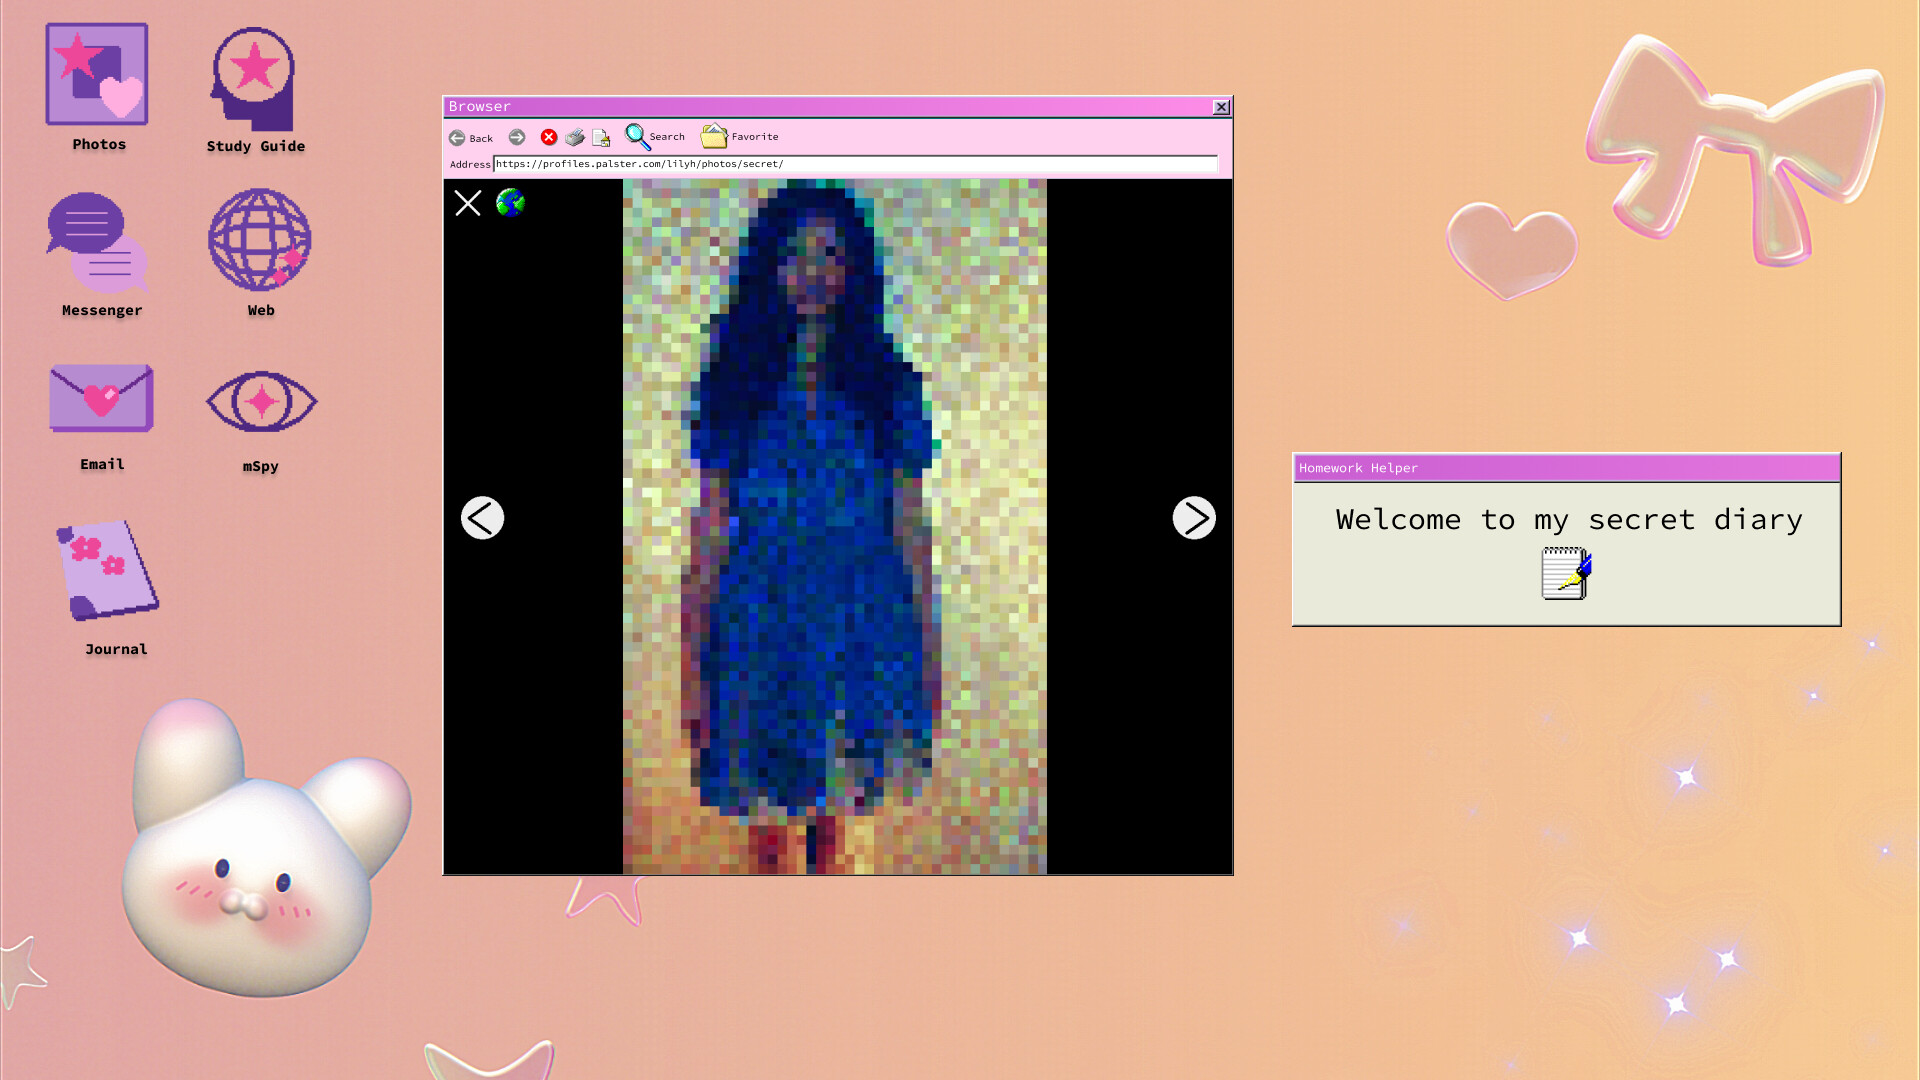
Task: Launch the Messenger app
Action: coord(97,240)
